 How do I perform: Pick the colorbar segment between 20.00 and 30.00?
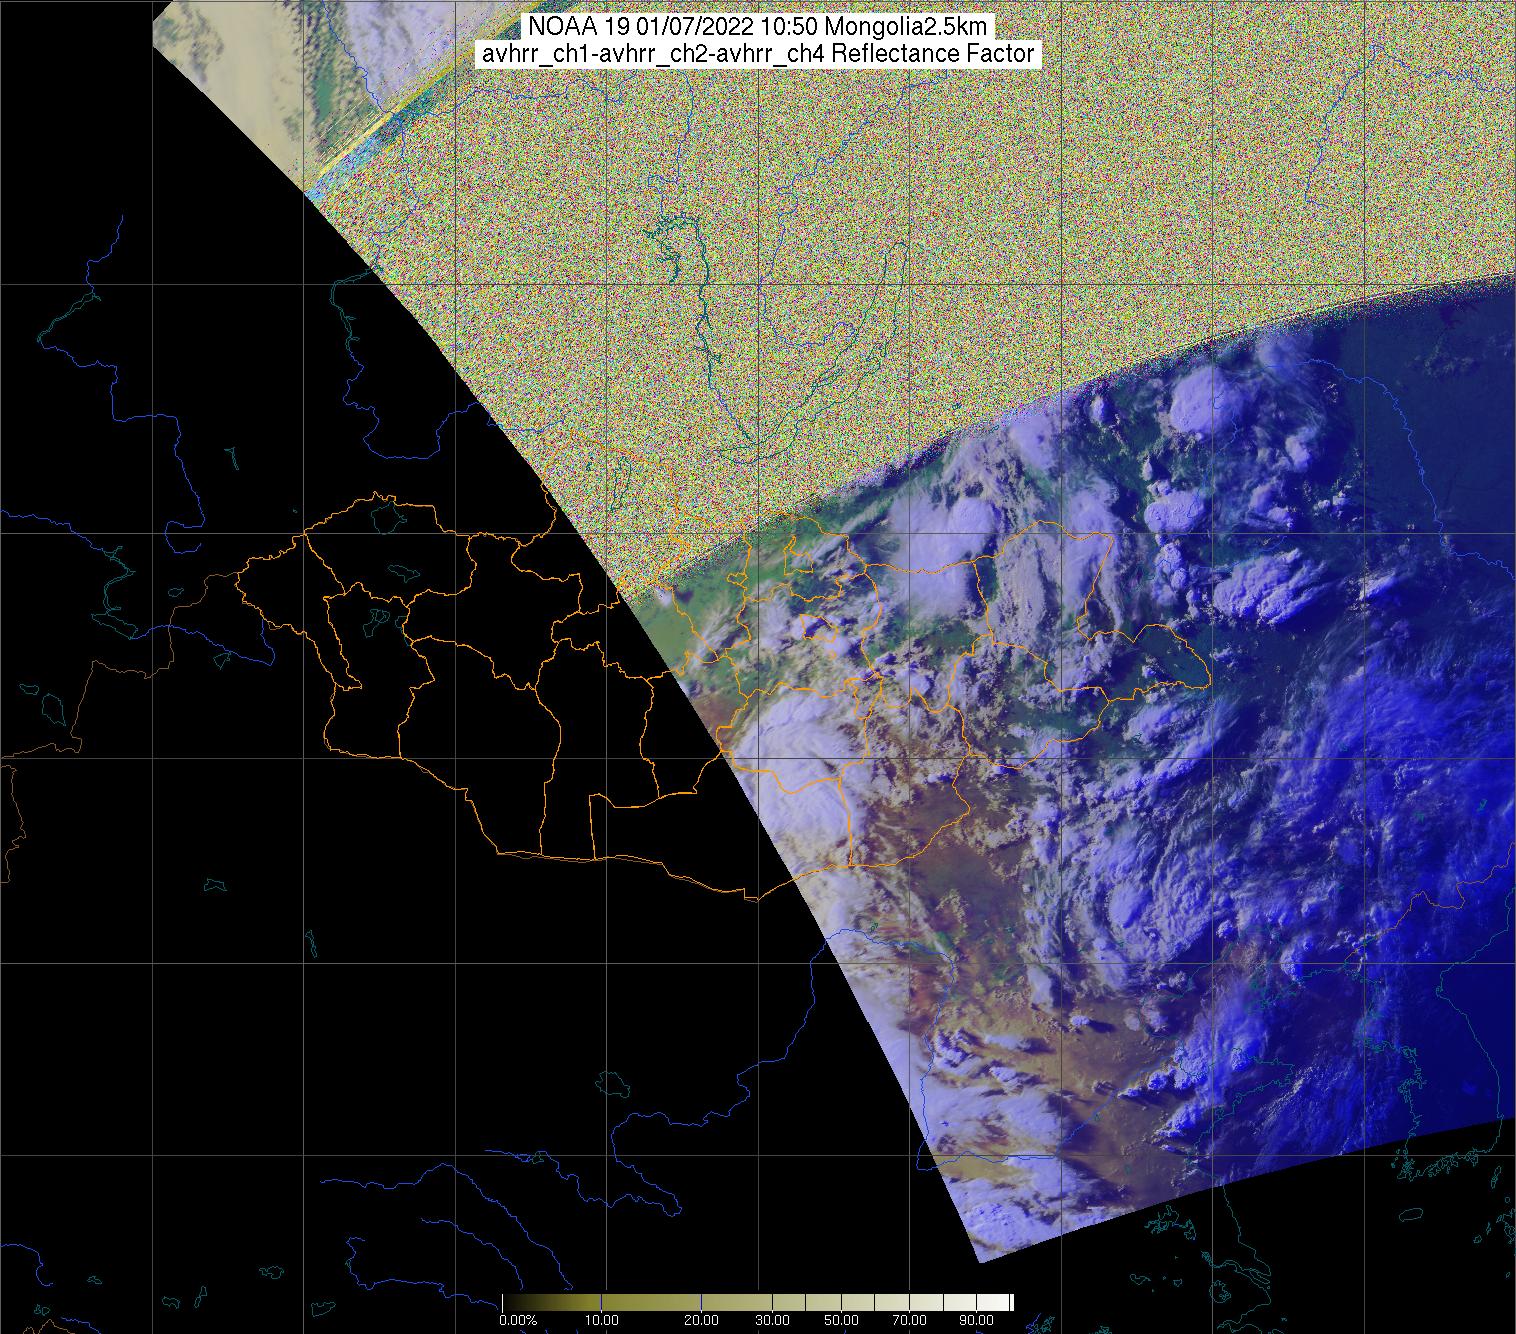pyautogui.click(x=737, y=1302)
